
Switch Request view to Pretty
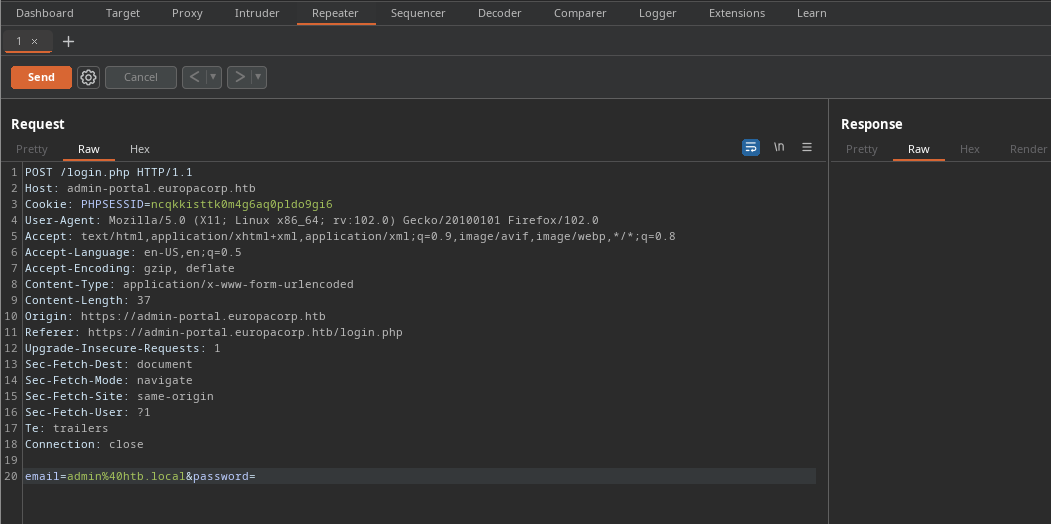32,149
